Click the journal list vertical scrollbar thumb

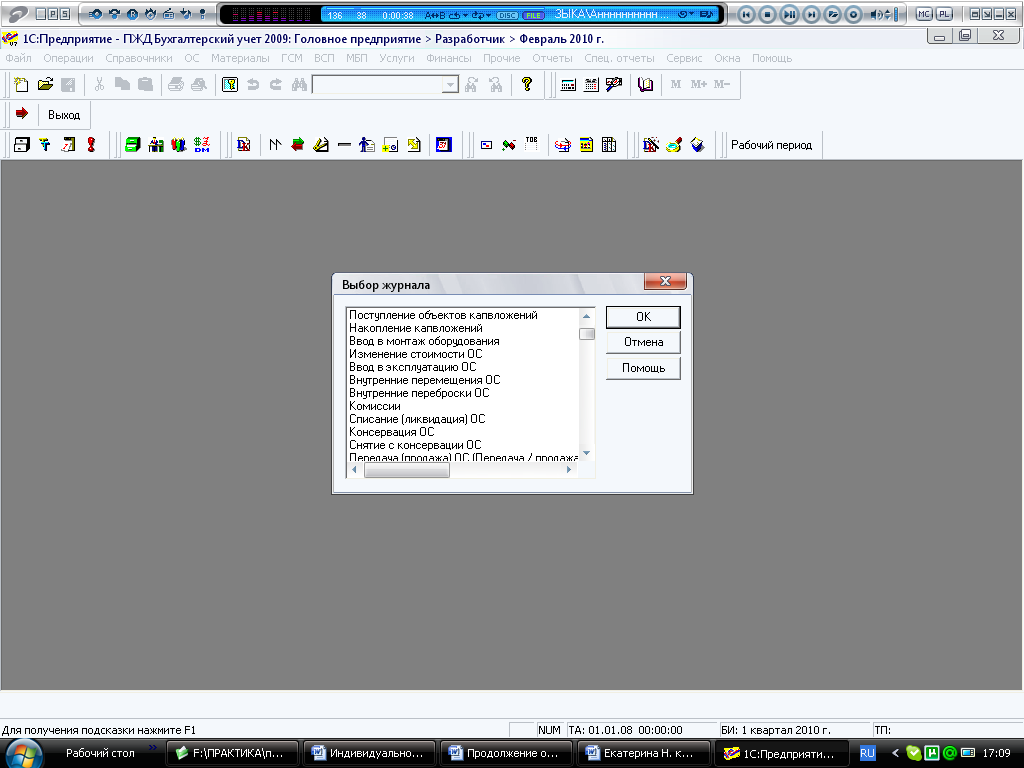coord(587,334)
